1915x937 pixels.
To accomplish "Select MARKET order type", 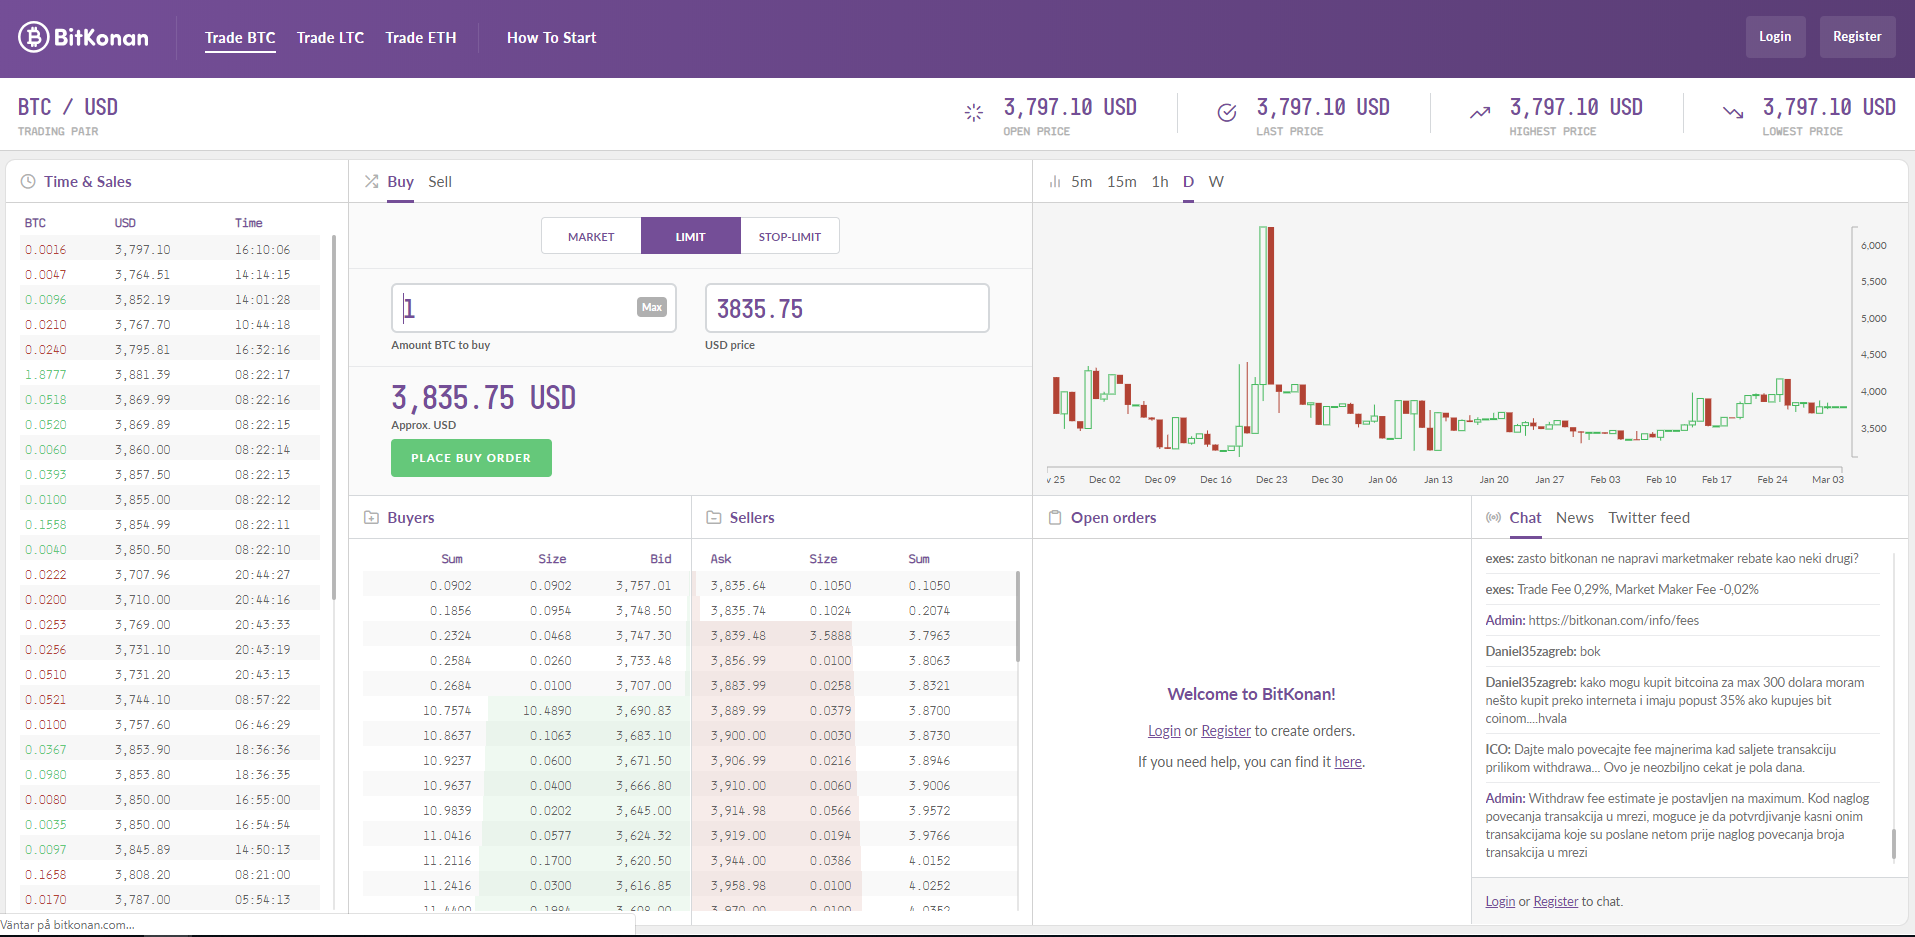I will (591, 236).
